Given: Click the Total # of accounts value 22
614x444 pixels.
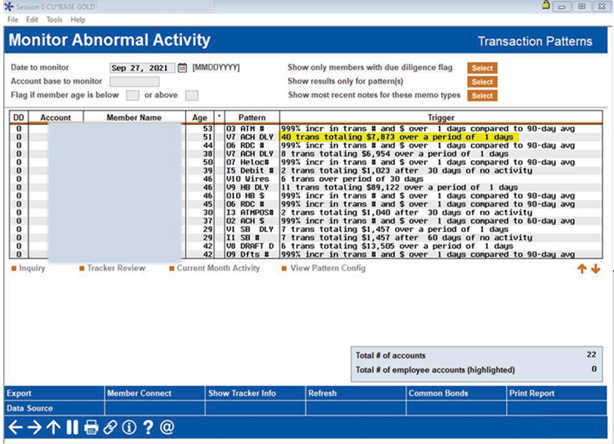Looking at the screenshot, I should point(591,355).
